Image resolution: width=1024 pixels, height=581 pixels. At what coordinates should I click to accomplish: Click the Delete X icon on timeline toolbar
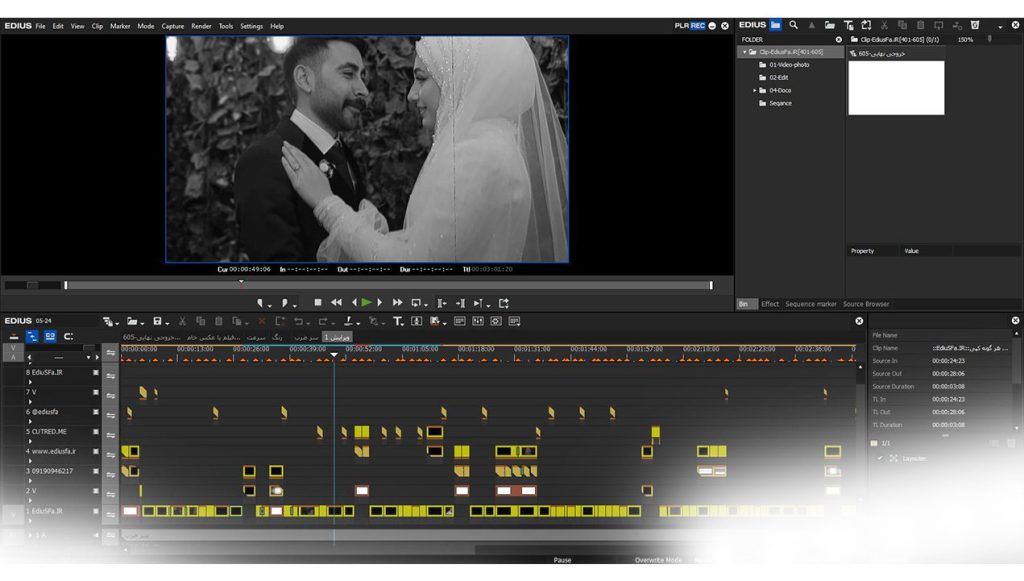[262, 321]
